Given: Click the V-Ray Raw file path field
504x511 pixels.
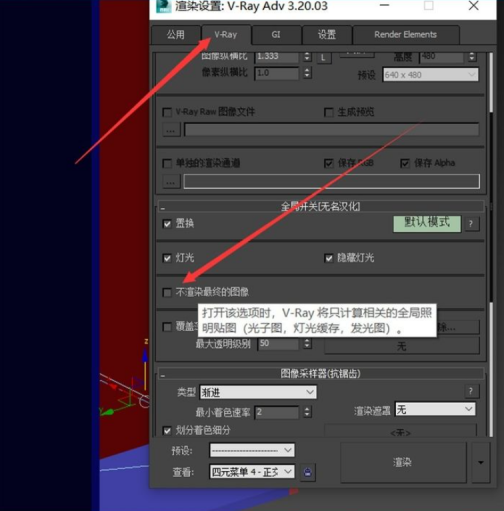Looking at the screenshot, I should pyautogui.click(x=331, y=130).
